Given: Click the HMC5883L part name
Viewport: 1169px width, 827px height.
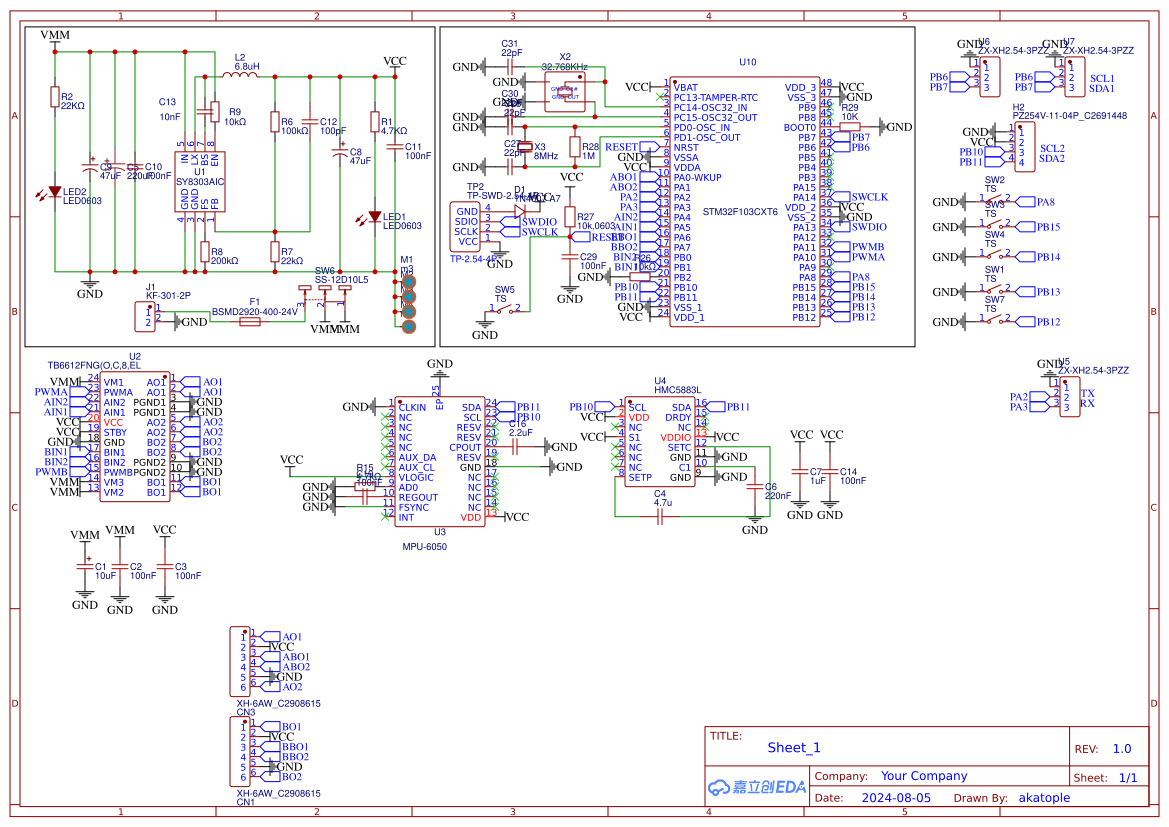Looking at the screenshot, I should pos(678,389).
